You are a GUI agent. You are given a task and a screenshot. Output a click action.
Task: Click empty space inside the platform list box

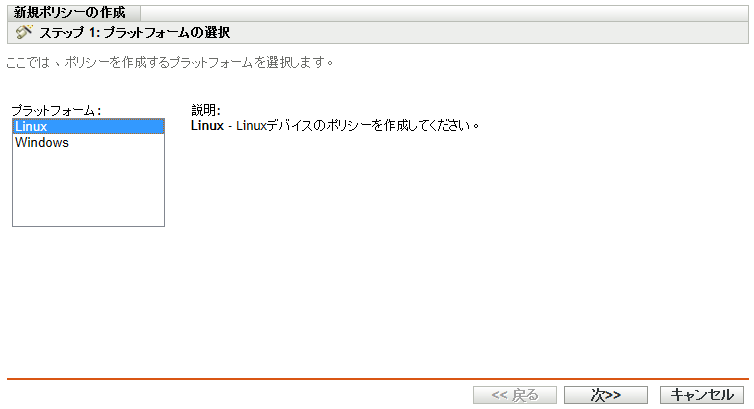pos(88,190)
